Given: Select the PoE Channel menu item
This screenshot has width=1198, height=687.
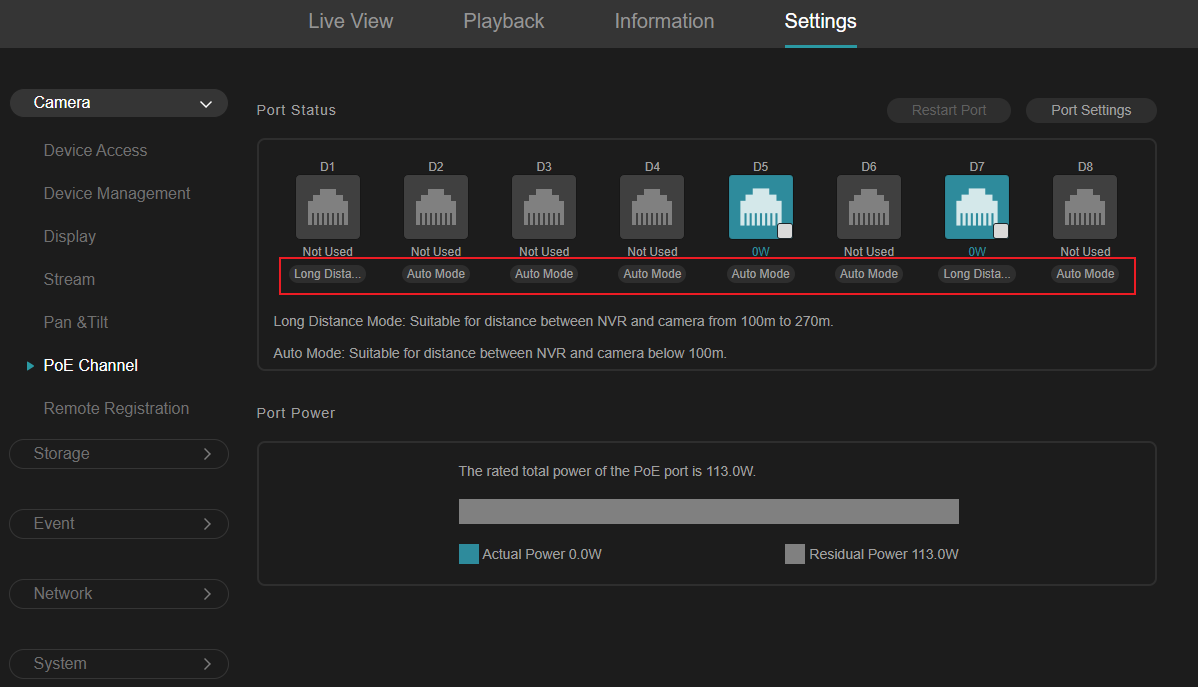Looking at the screenshot, I should click(90, 365).
